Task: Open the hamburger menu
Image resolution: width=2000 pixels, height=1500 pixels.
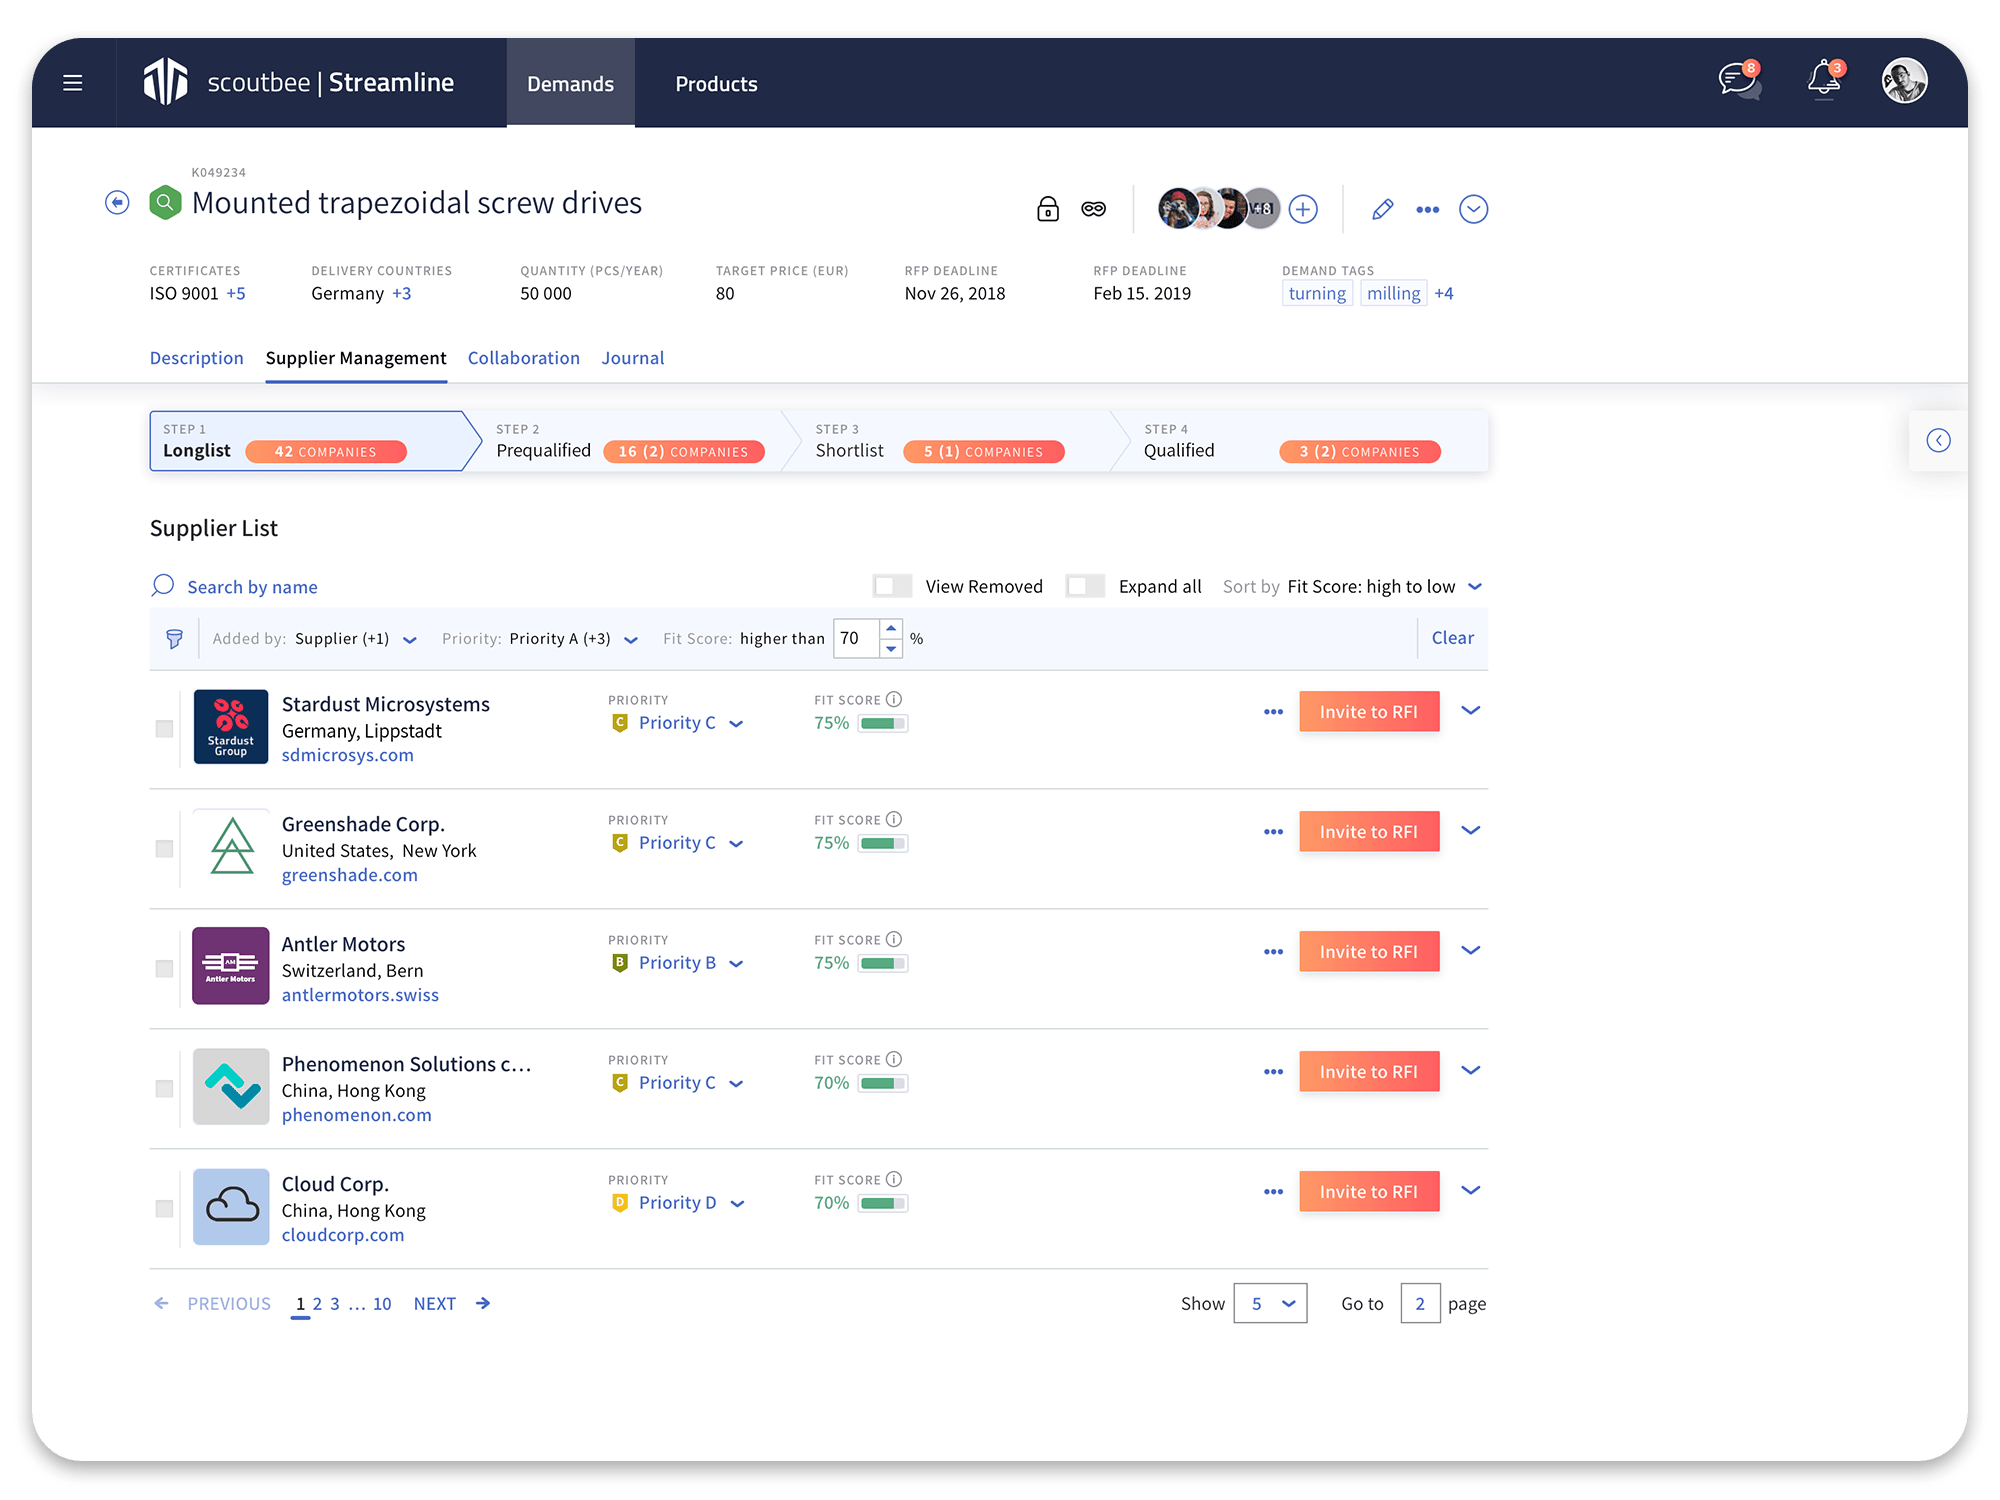Action: coord(71,82)
